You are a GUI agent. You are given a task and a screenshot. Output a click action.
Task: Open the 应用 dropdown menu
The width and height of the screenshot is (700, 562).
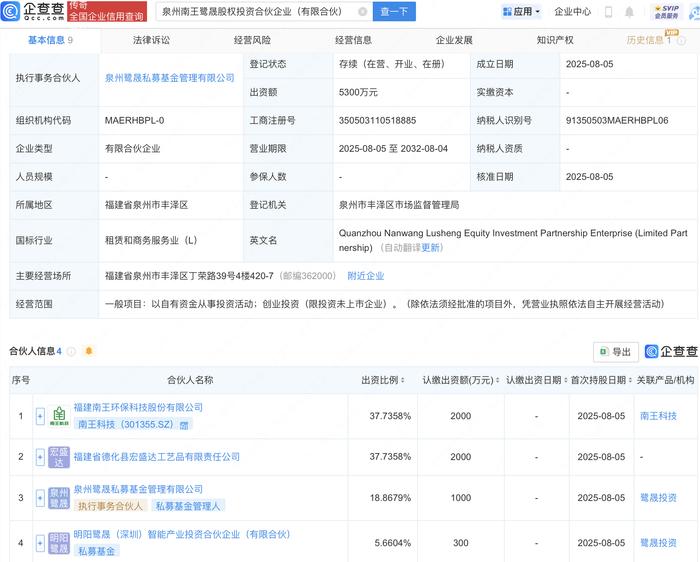pyautogui.click(x=521, y=12)
